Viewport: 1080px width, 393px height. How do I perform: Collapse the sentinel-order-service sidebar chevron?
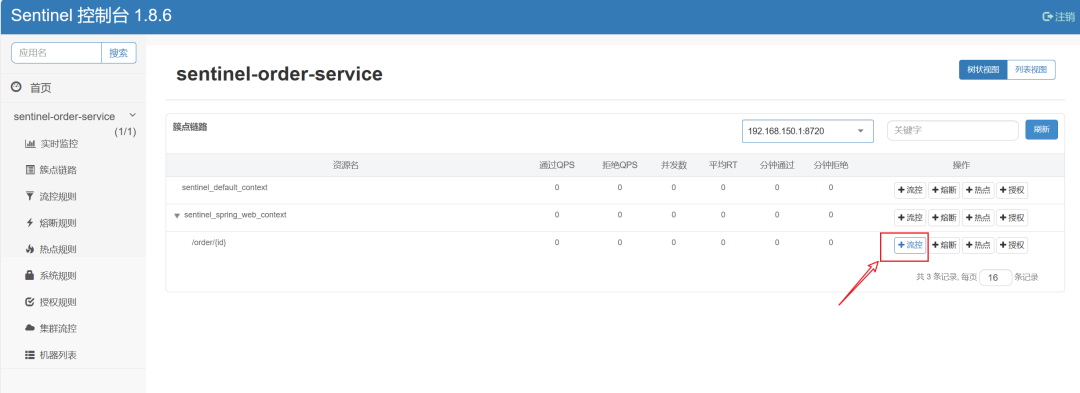[x=132, y=116]
